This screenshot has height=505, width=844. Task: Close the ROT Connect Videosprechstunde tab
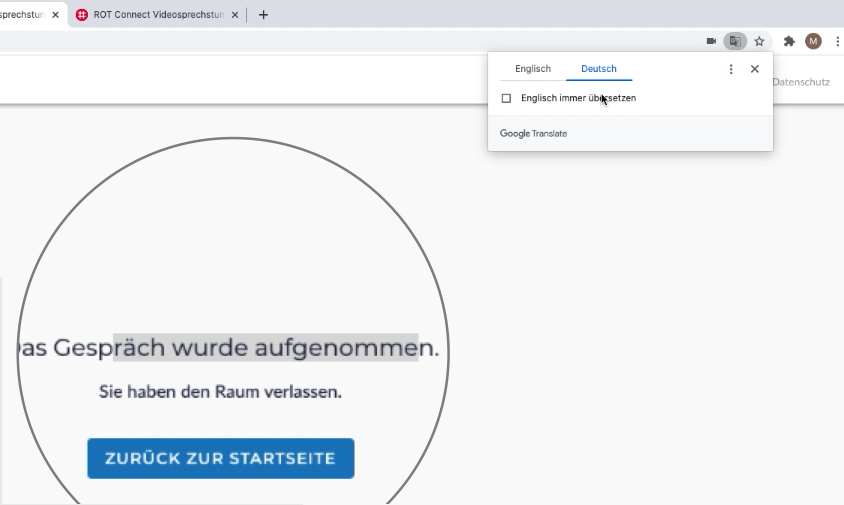point(235,15)
